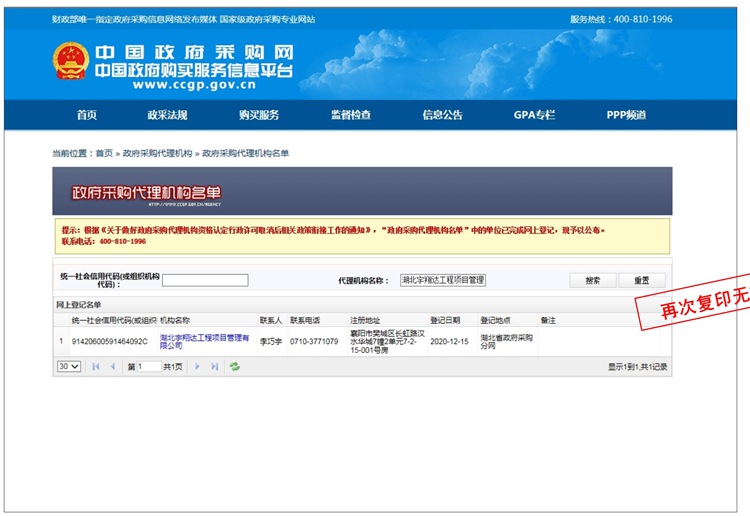Select credit code cell 91420600591464092C

[x=110, y=341]
